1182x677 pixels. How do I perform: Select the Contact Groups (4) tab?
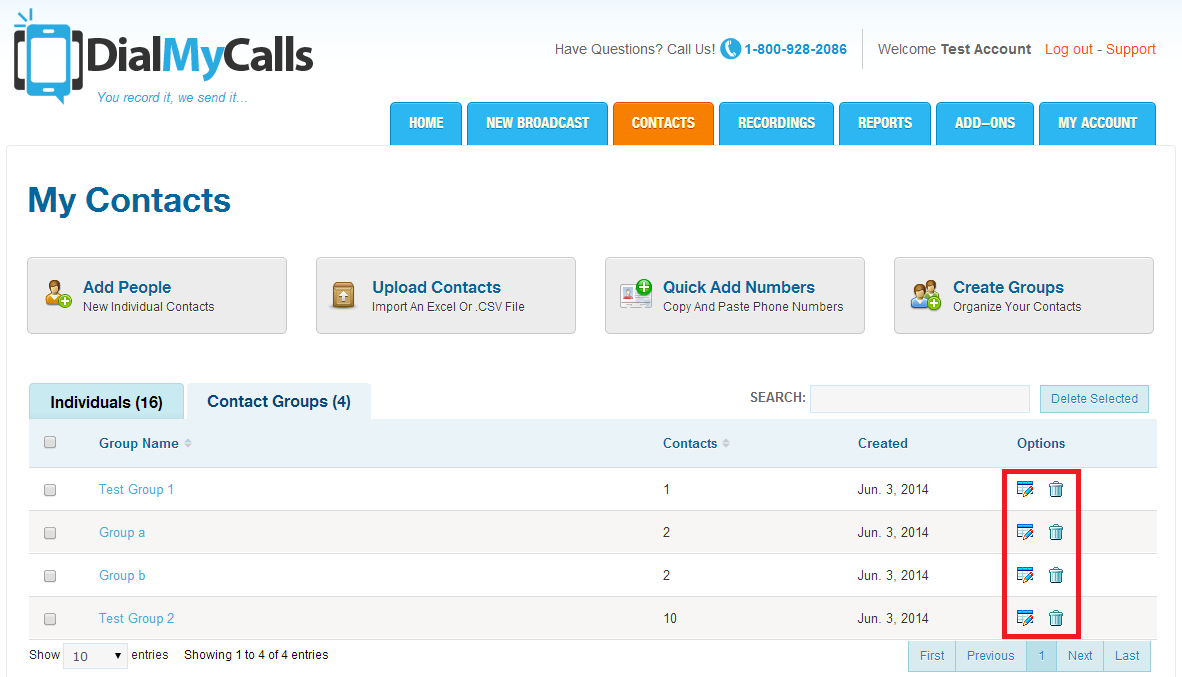point(279,402)
